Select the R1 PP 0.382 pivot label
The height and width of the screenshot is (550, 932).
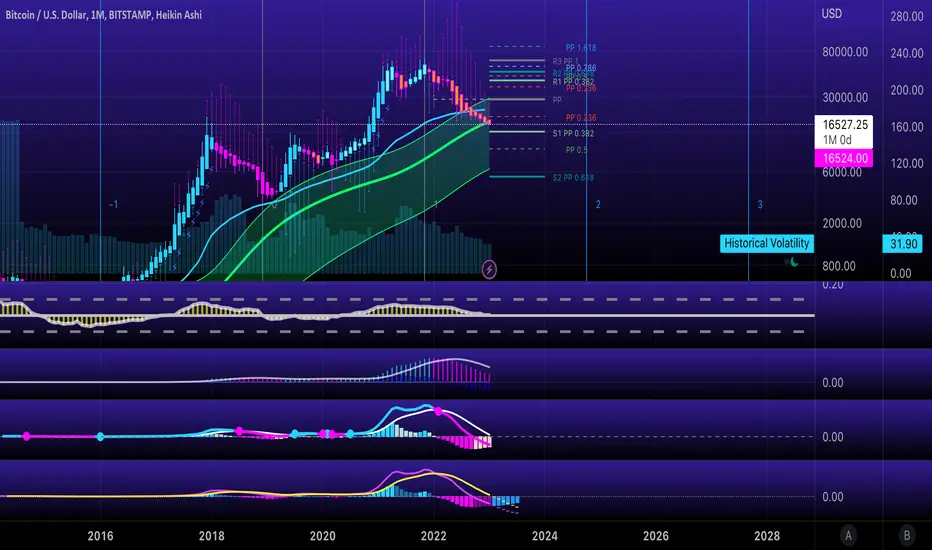click(x=573, y=81)
